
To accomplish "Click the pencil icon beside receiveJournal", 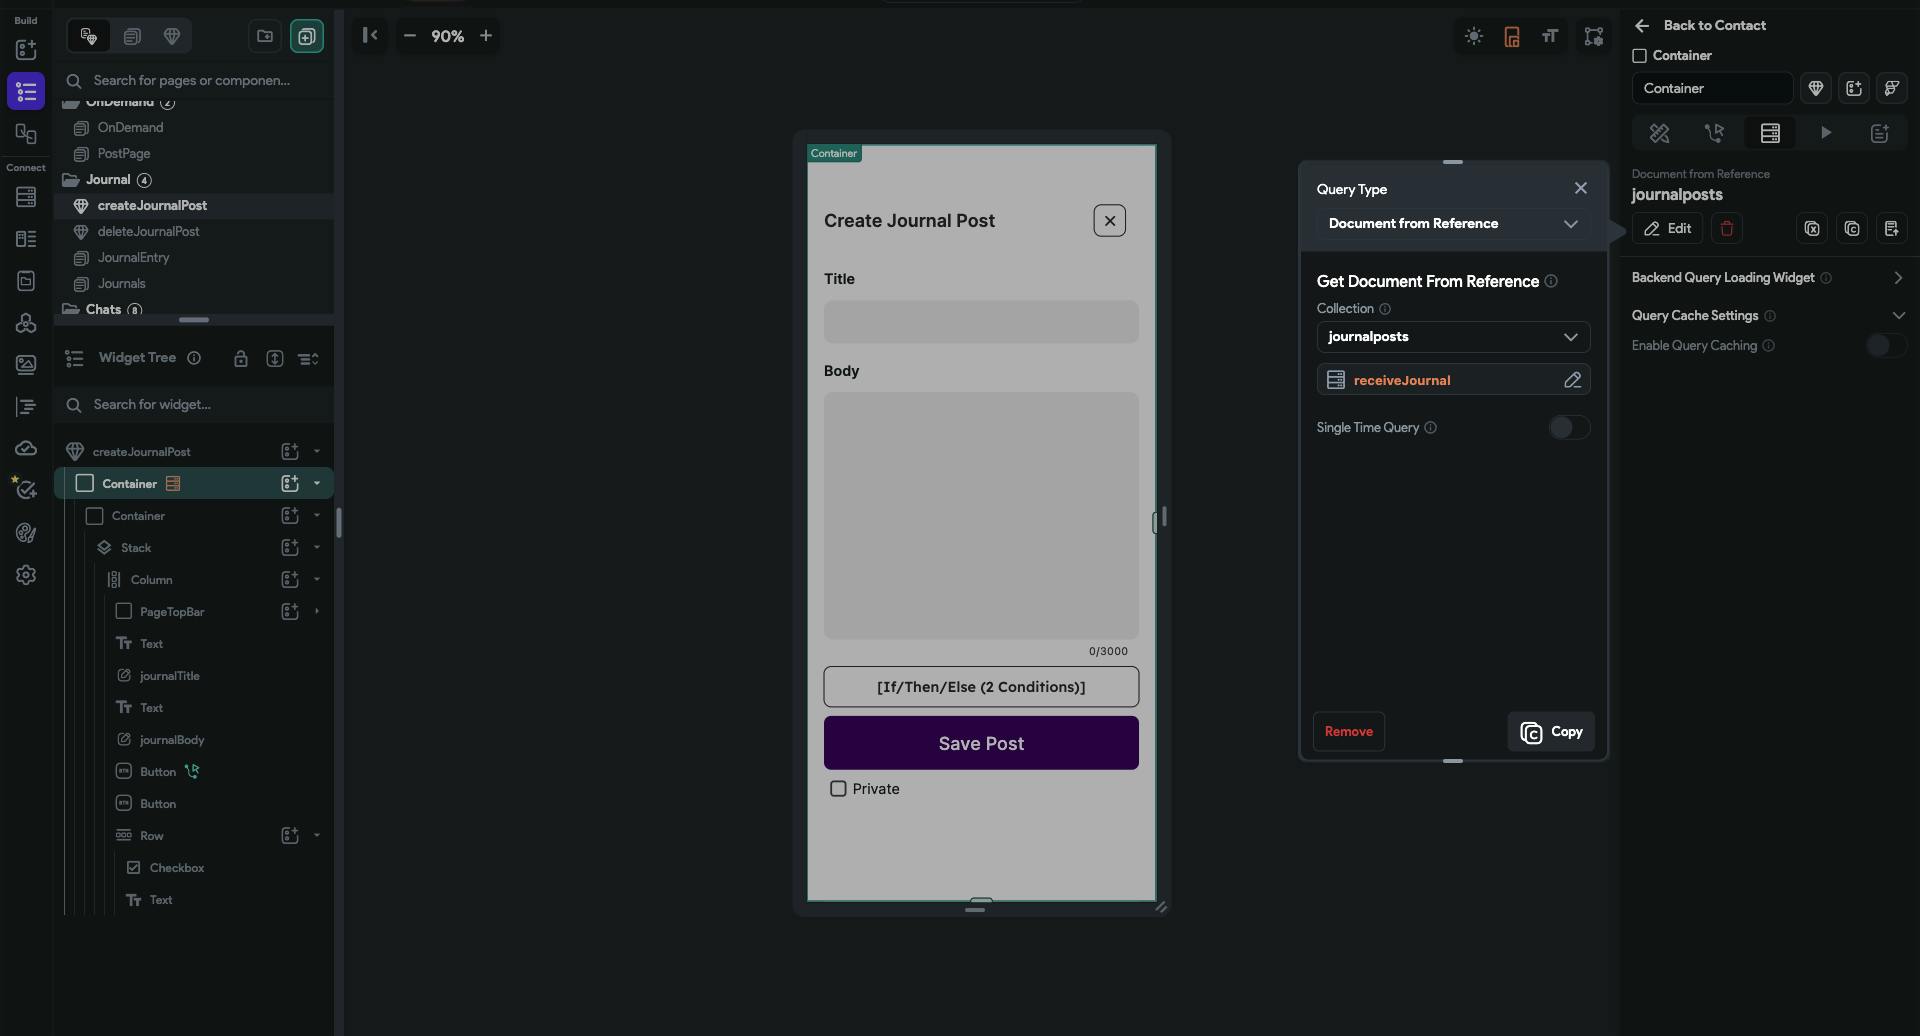I will point(1572,380).
